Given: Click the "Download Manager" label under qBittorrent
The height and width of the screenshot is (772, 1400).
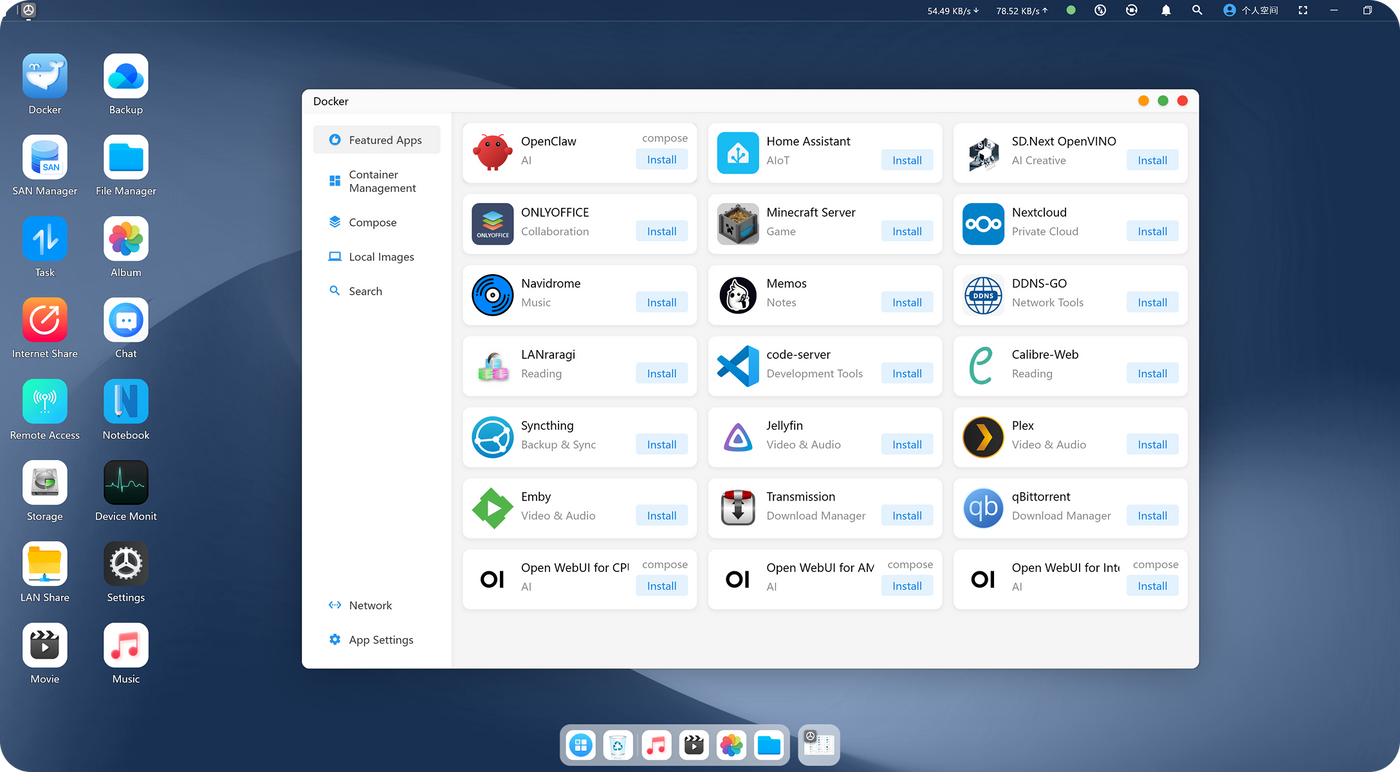Looking at the screenshot, I should (1061, 516).
